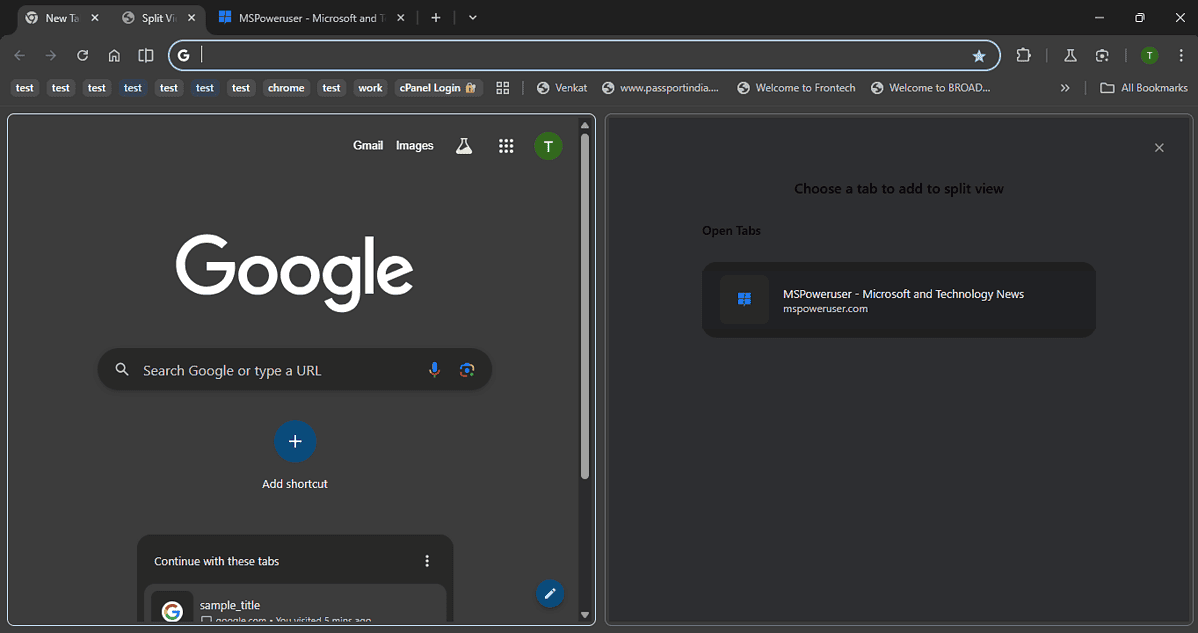Minimize the Chrome window

tap(1099, 18)
